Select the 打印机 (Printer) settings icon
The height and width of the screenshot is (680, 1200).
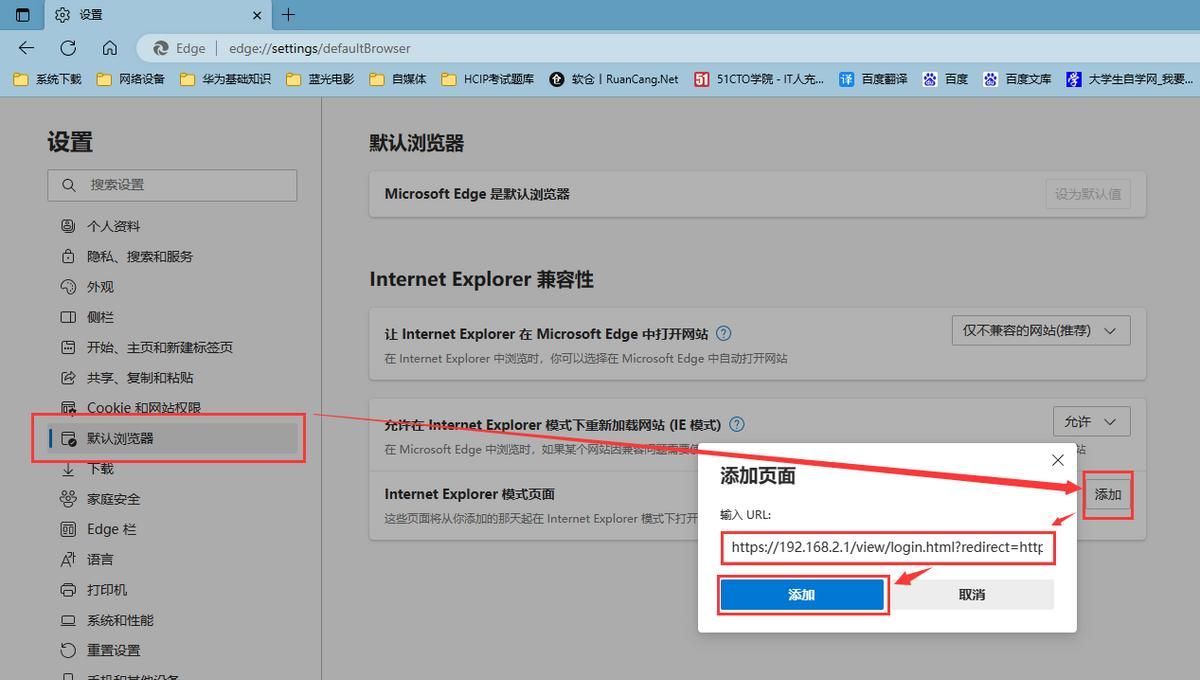point(68,589)
